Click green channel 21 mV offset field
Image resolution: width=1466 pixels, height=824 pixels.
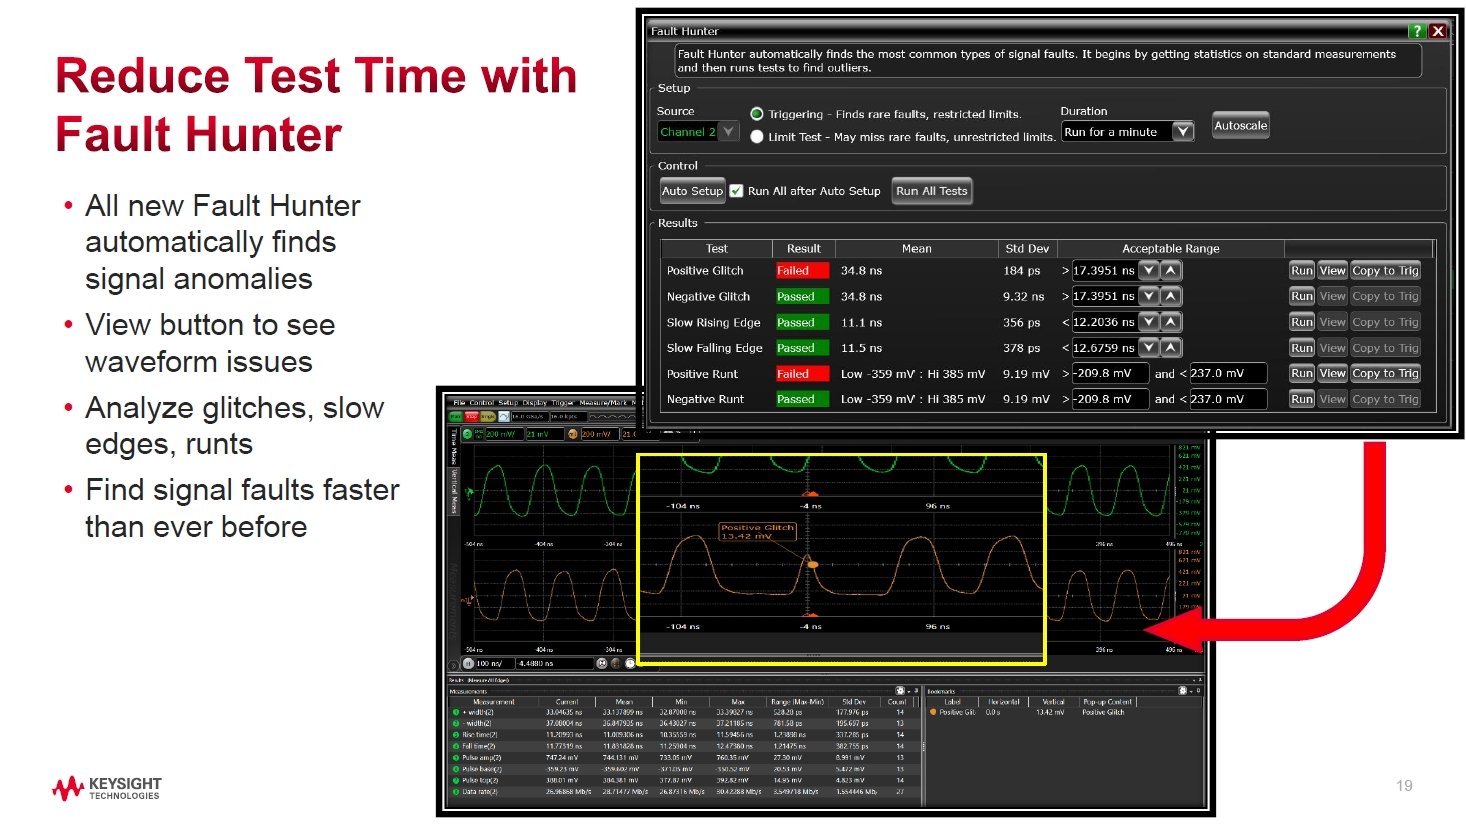tap(545, 434)
